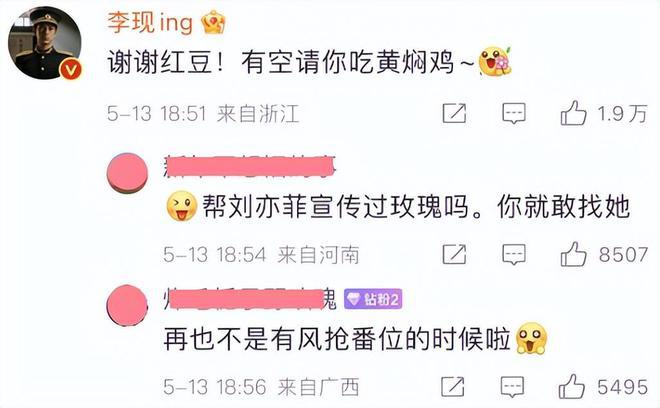This screenshot has width=660, height=408.
Task: Open the third commenter's pink avatar
Action: coord(127,305)
